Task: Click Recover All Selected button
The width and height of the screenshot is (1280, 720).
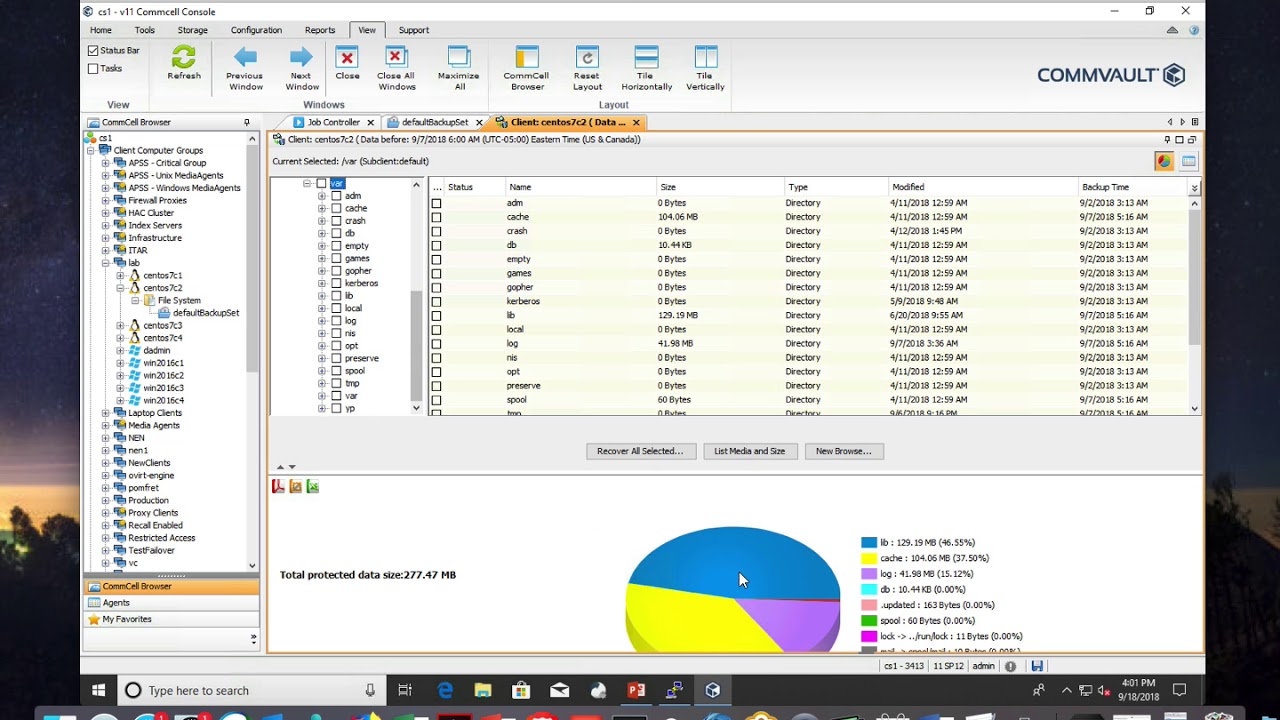Action: point(640,451)
